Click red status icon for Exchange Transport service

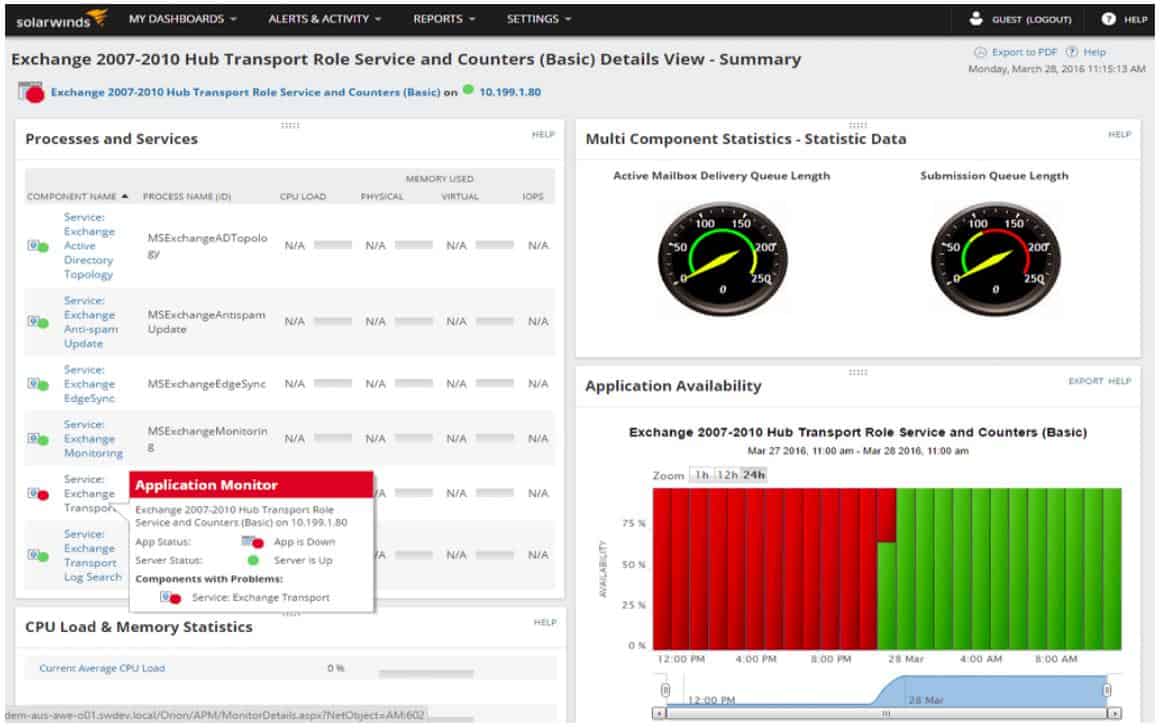point(38,493)
